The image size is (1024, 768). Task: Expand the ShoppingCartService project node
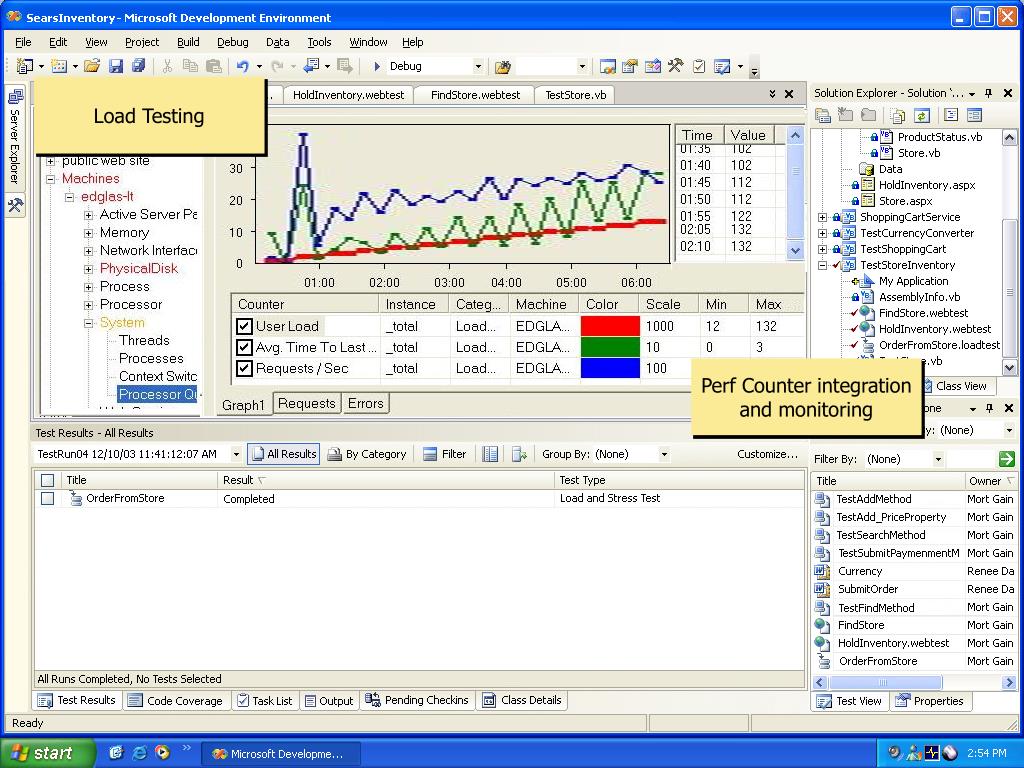pyautogui.click(x=822, y=217)
